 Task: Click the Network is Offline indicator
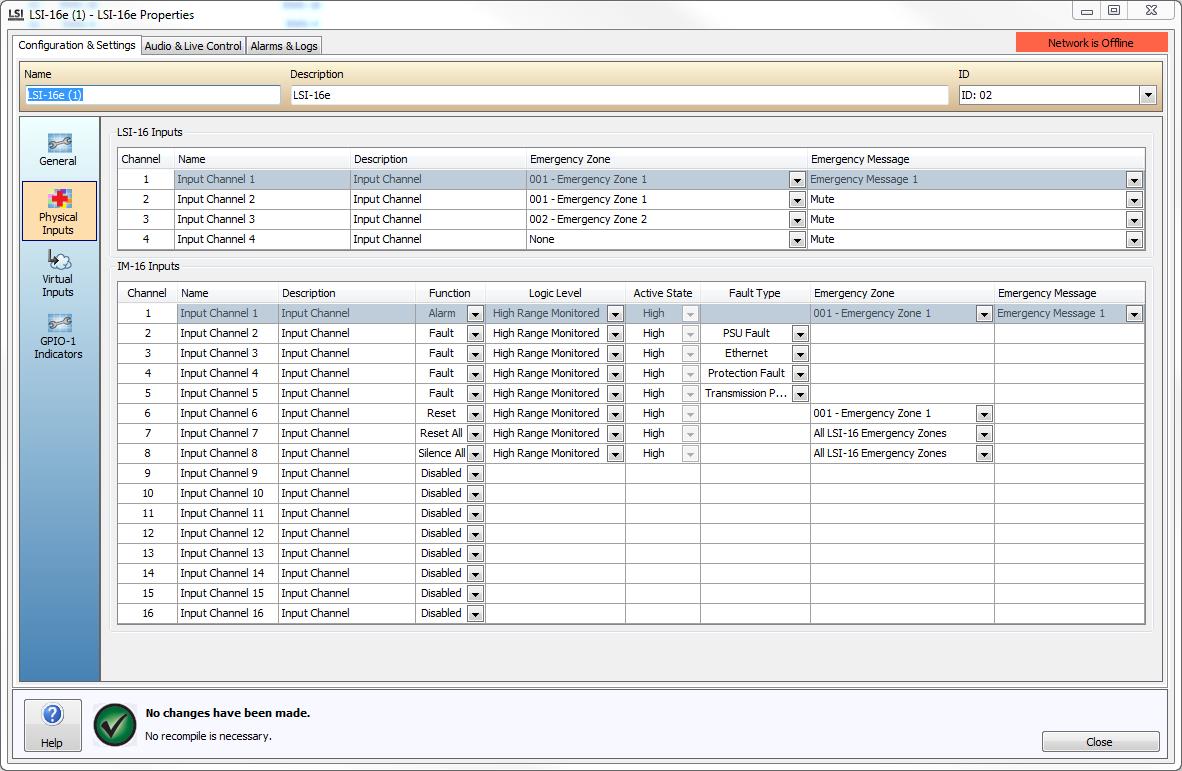1091,43
